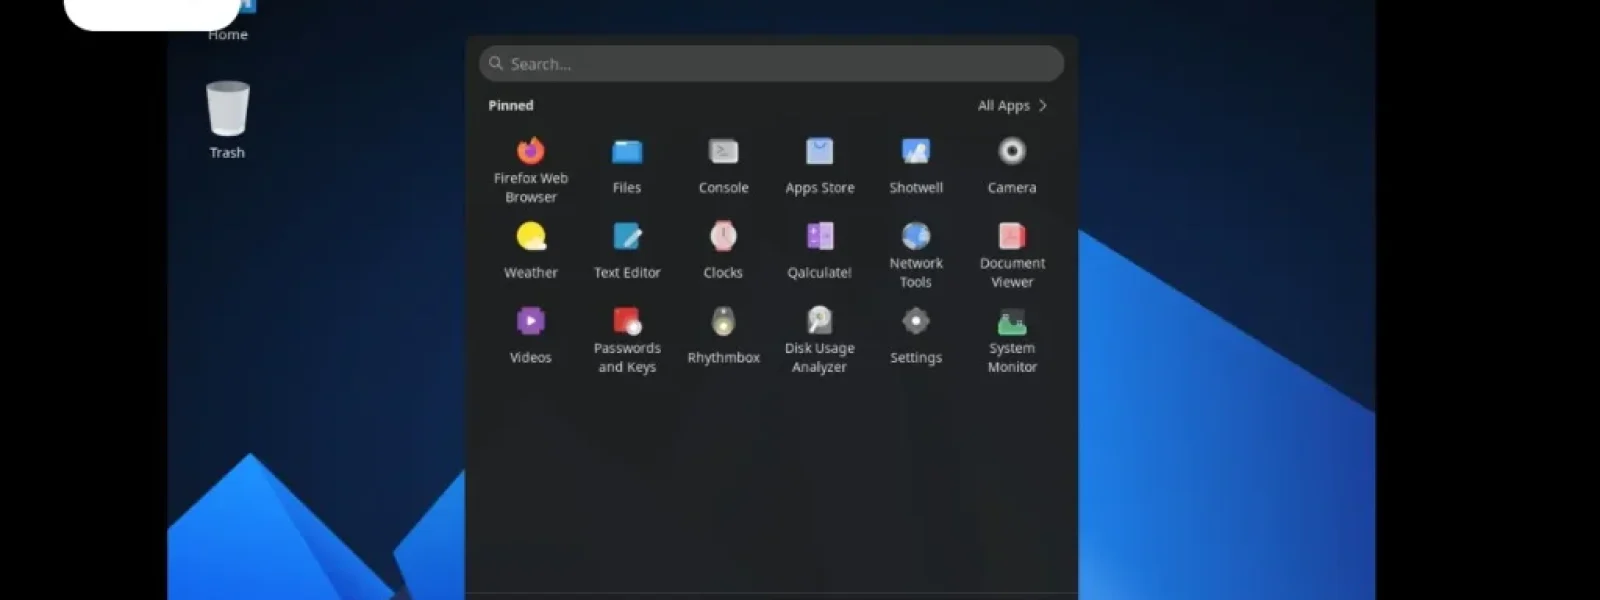
Task: Open the Settings app
Action: [x=916, y=321]
